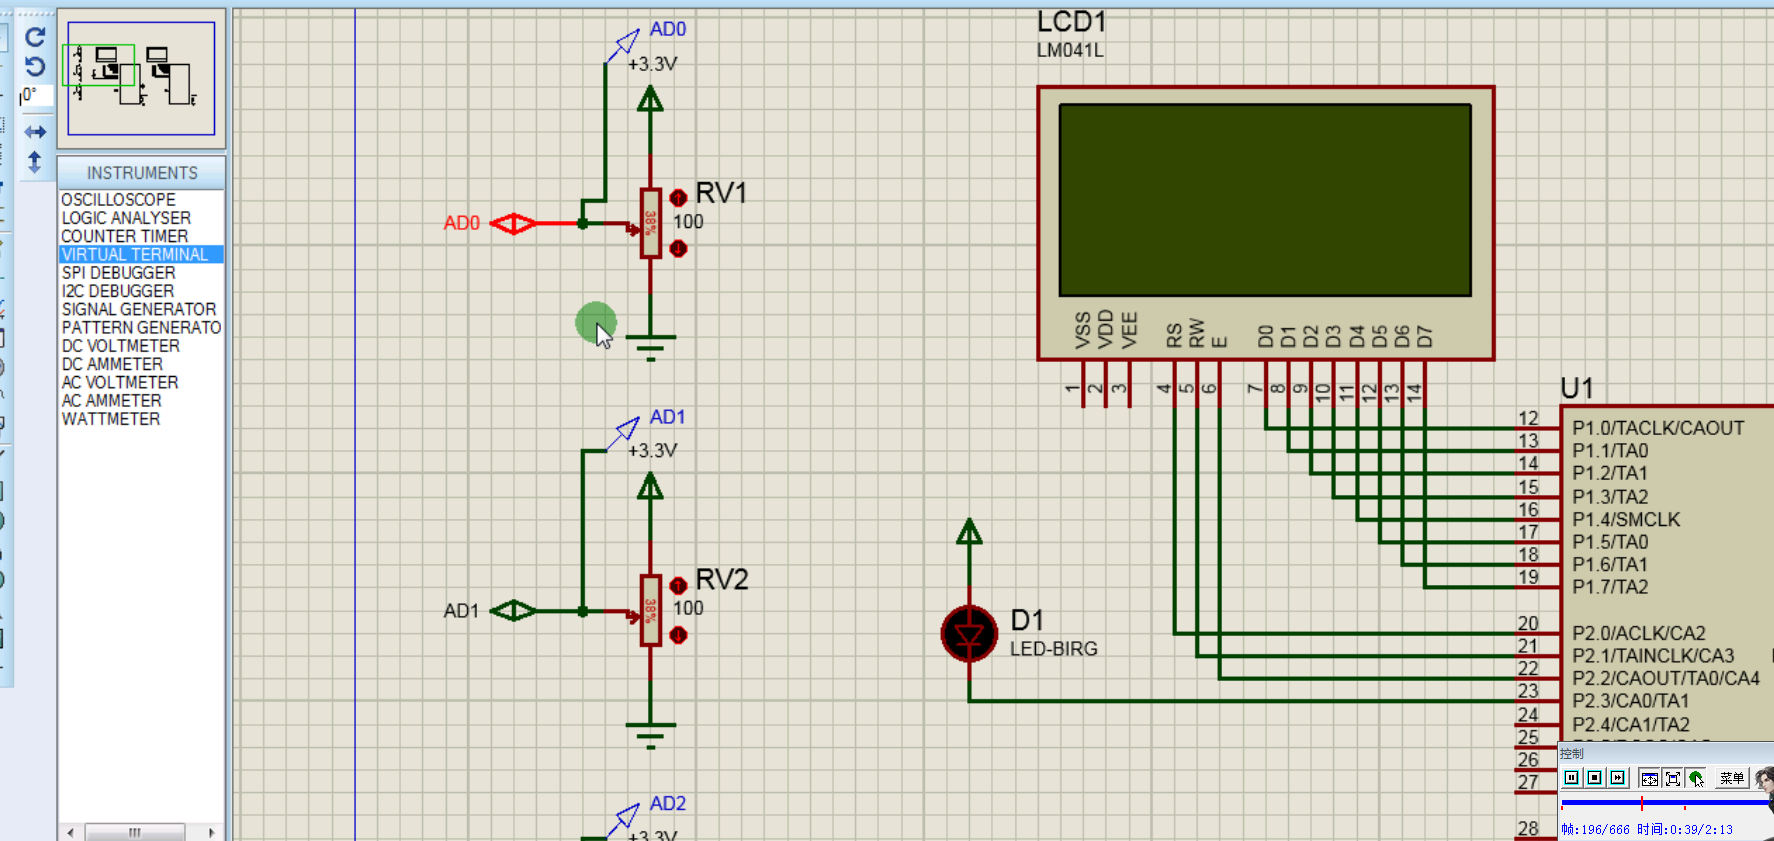
Task: Click the +3.3V power arrow above RV1
Action: pyautogui.click(x=651, y=99)
